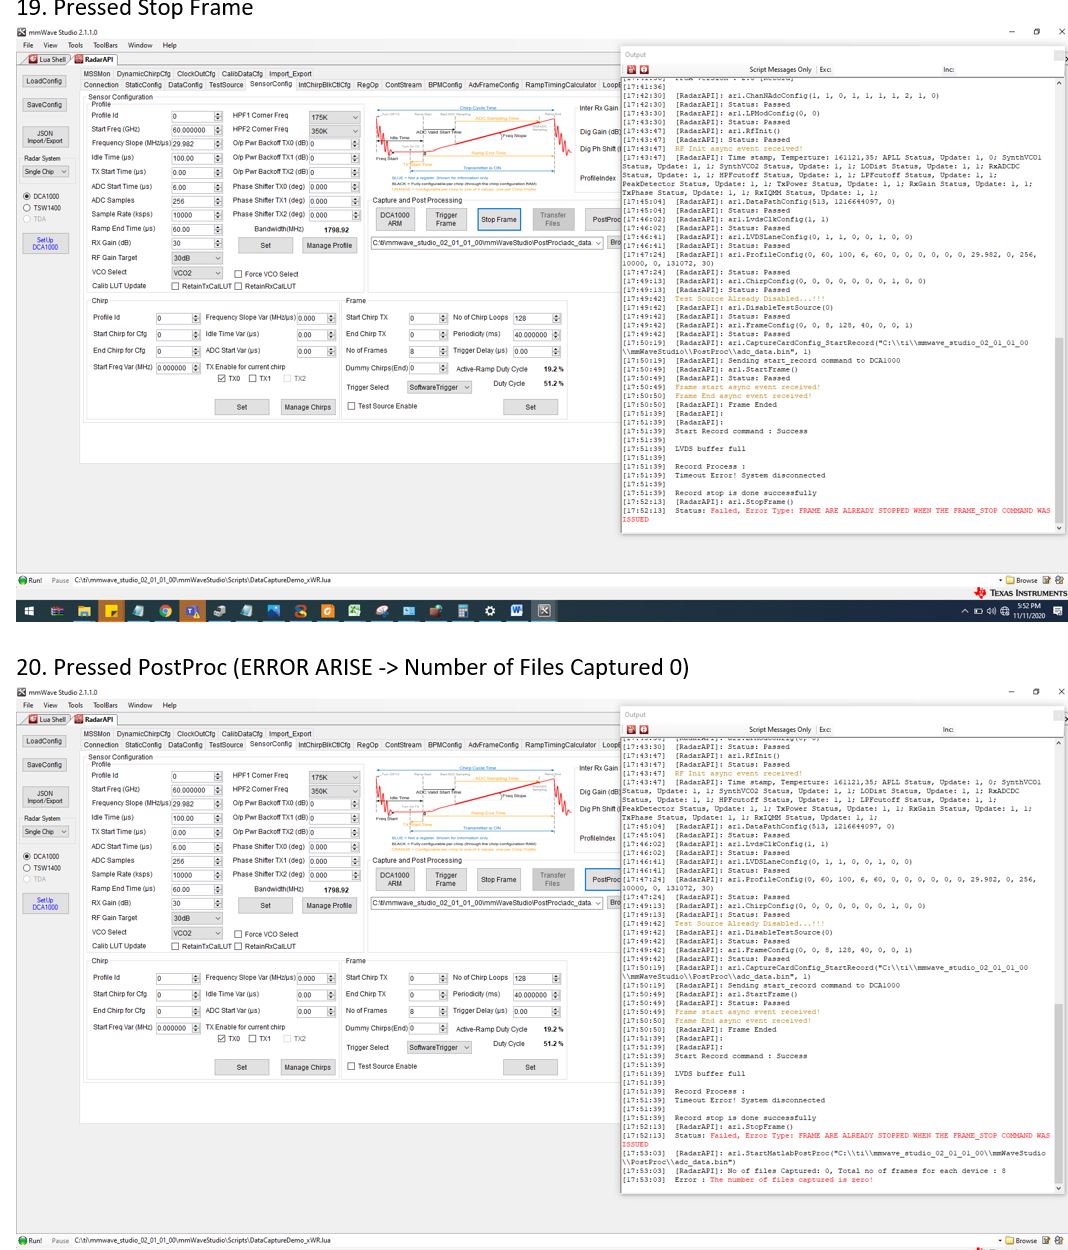Launch Google Chrome from the taskbar
Screen dimensions: 1068x1250
[165, 611]
